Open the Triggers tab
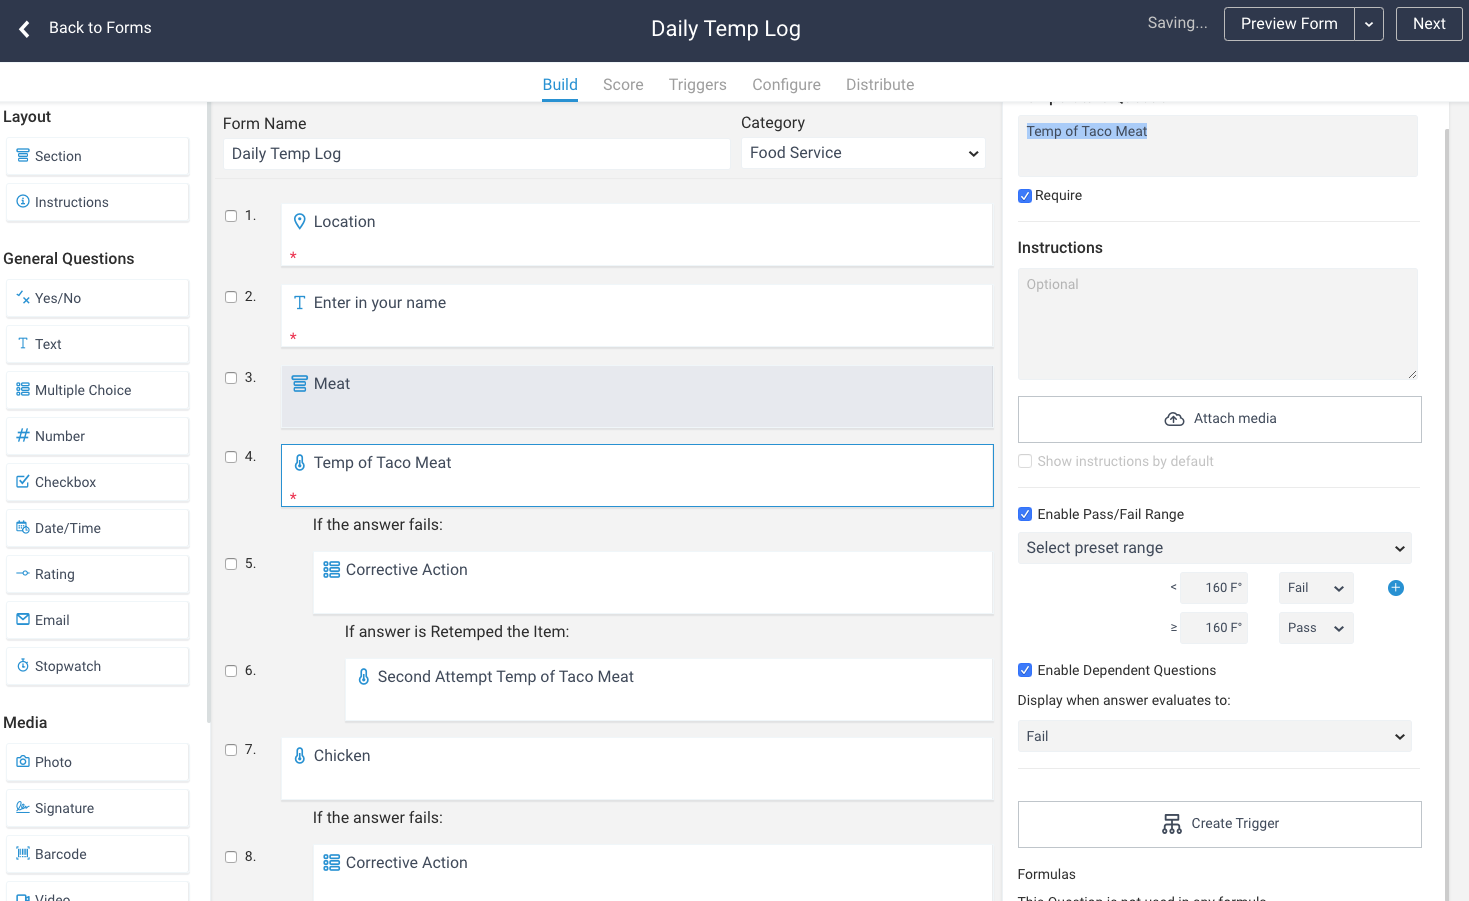This screenshot has height=901, width=1469. pyautogui.click(x=697, y=85)
